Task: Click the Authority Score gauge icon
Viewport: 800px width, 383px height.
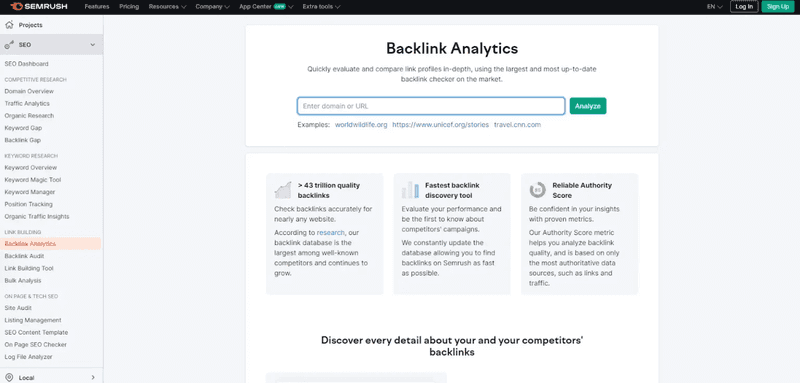Action: [538, 190]
